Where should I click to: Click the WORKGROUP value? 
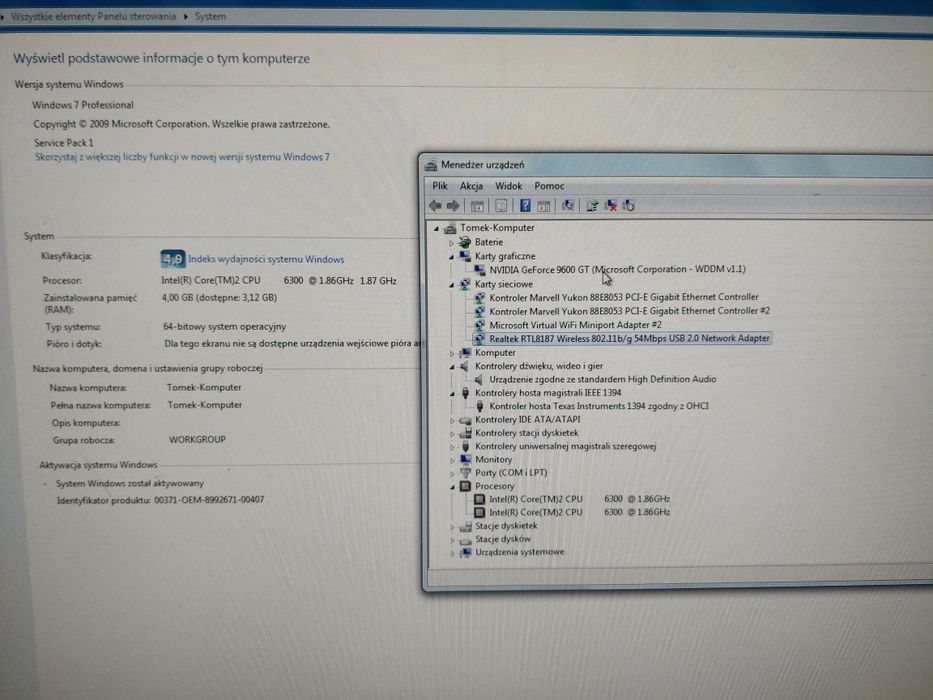tap(197, 440)
